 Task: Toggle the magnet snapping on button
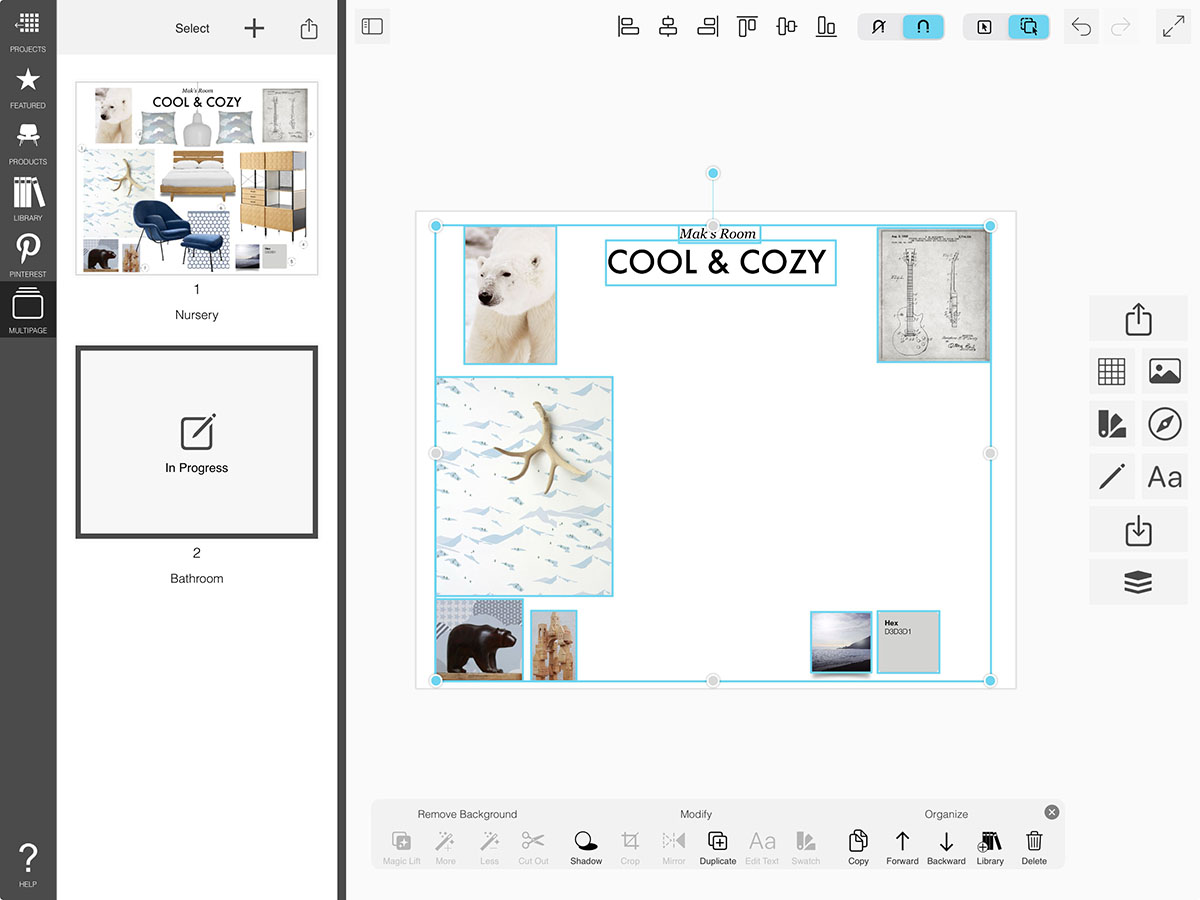[x=923, y=27]
